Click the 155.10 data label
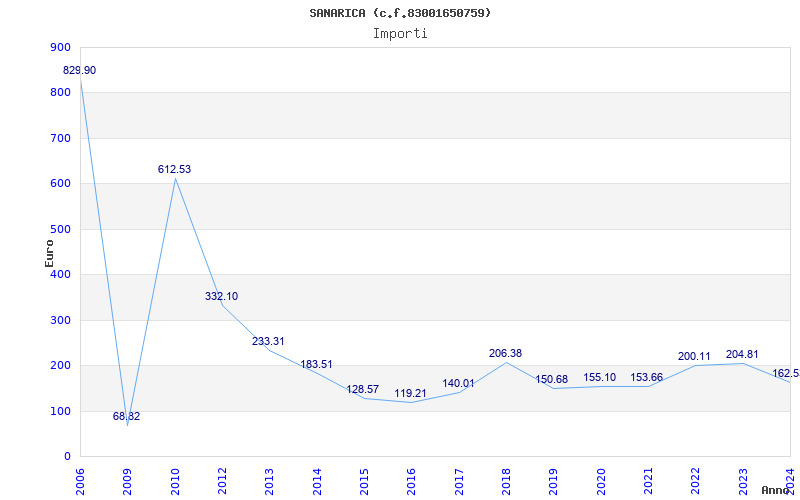The width and height of the screenshot is (800, 500). [x=600, y=378]
